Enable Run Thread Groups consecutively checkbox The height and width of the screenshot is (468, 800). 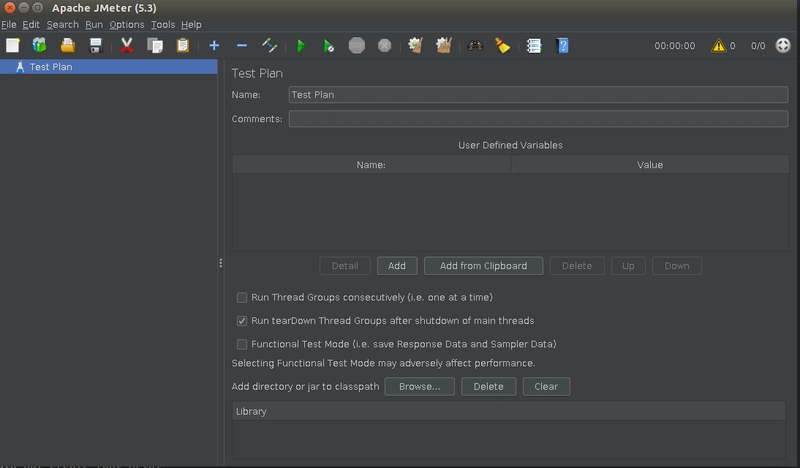(x=242, y=298)
